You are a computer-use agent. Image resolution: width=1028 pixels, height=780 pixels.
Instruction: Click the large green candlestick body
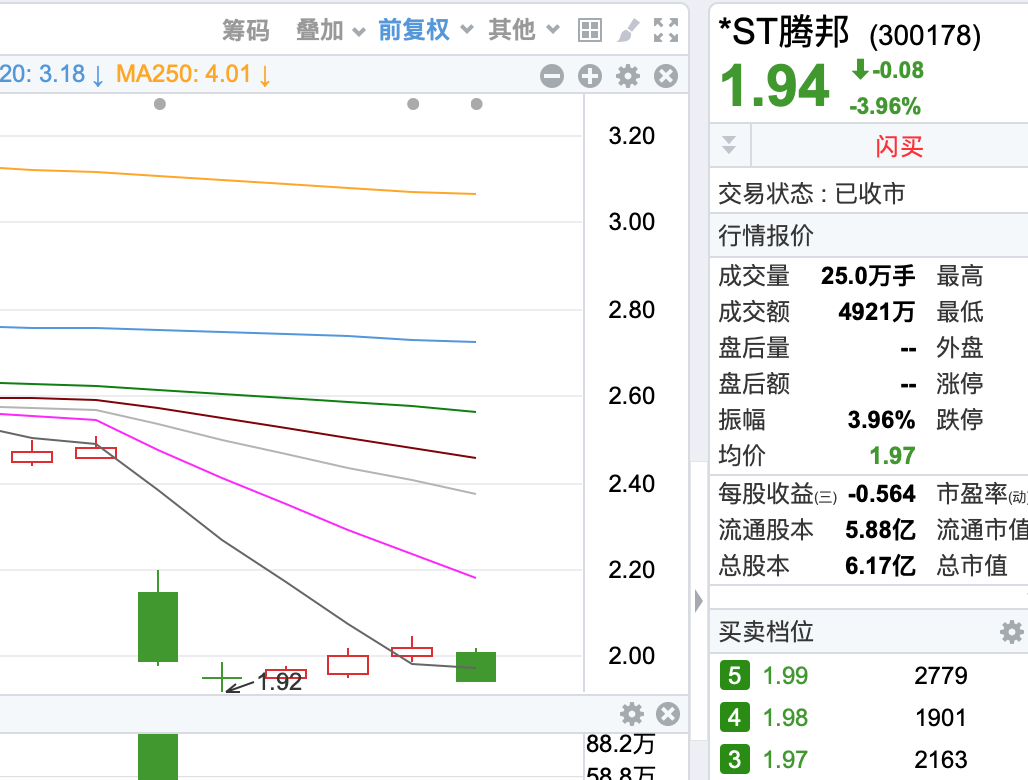[x=158, y=627]
